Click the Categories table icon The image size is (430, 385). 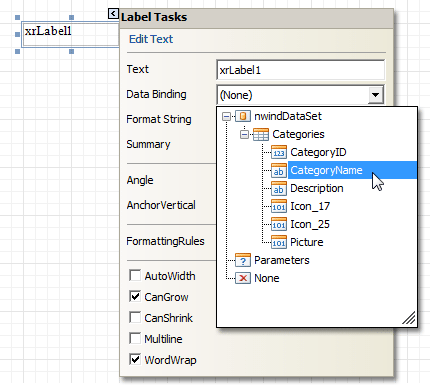click(261, 134)
